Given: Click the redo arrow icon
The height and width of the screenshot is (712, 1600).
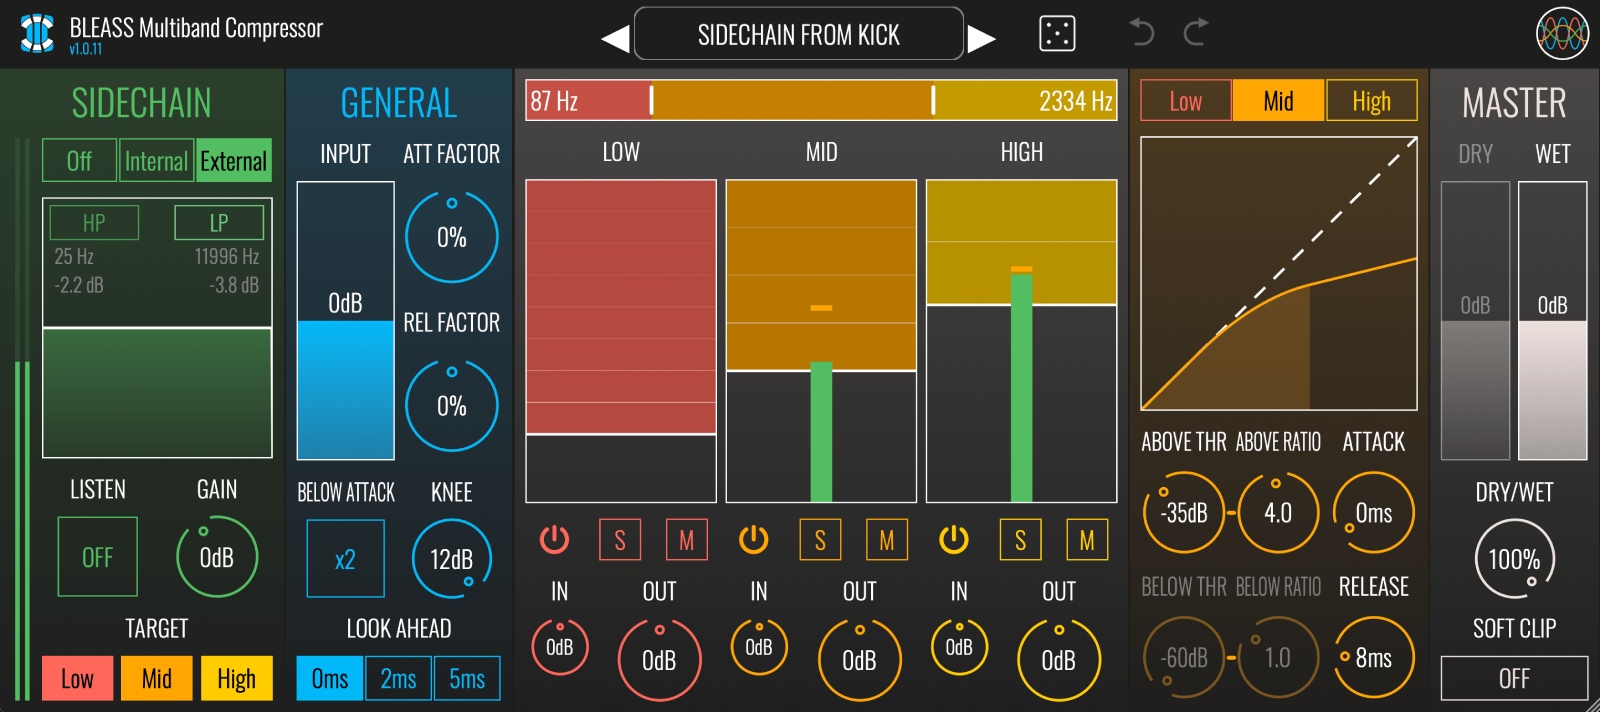Looking at the screenshot, I should 1196,33.
